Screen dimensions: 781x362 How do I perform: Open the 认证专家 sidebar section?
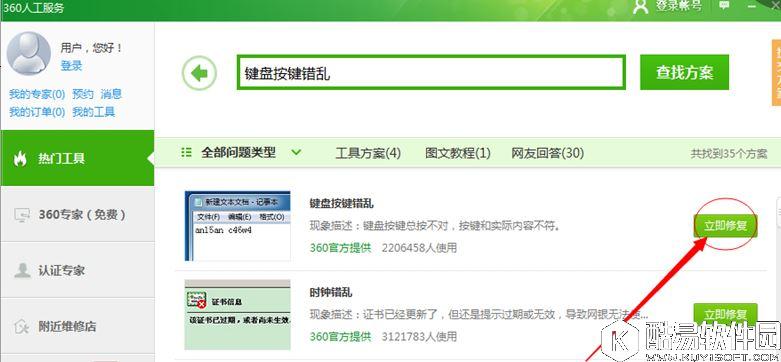[x=77, y=270]
